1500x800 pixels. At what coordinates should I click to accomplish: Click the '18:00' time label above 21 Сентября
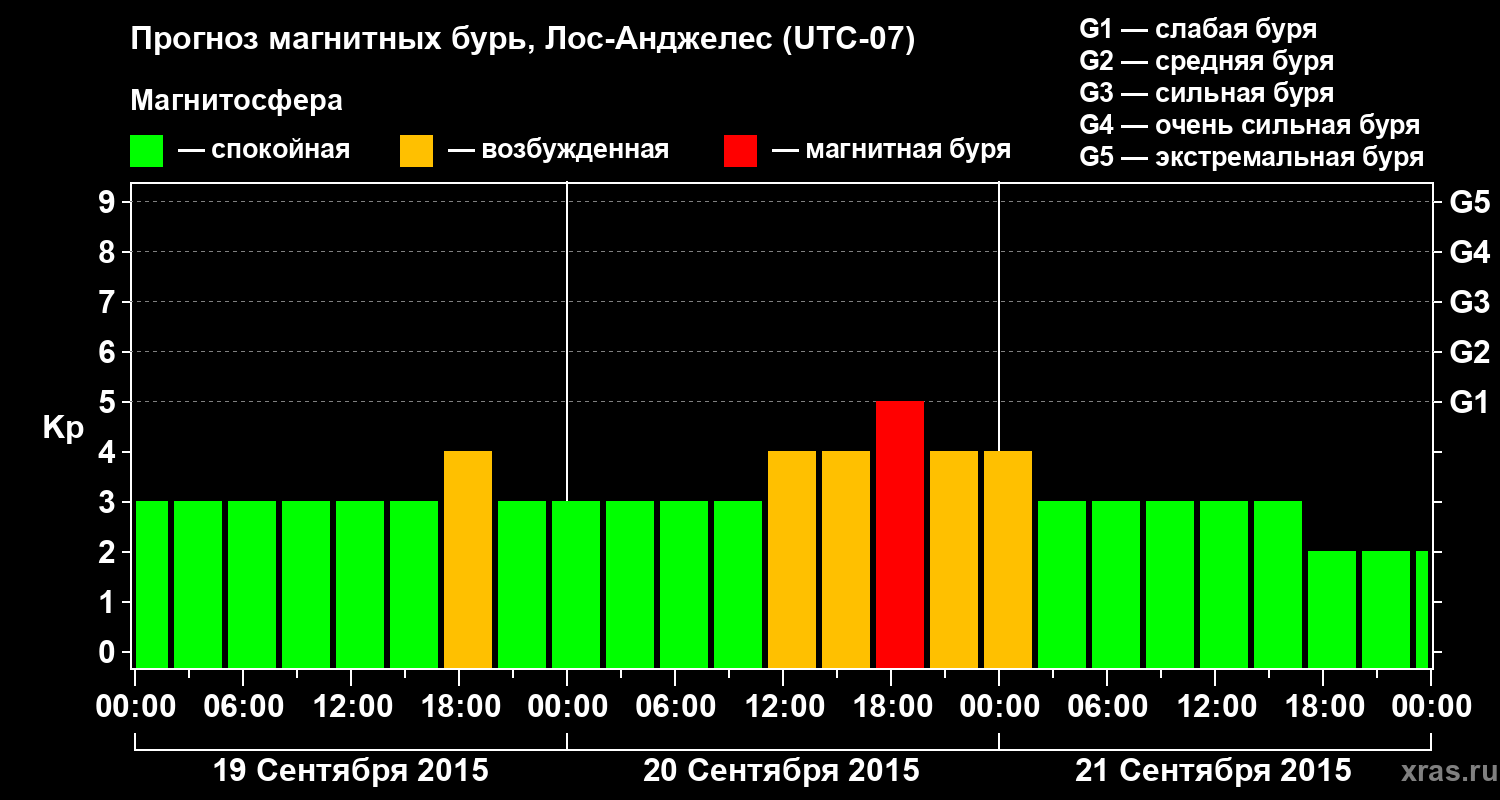[1323, 707]
